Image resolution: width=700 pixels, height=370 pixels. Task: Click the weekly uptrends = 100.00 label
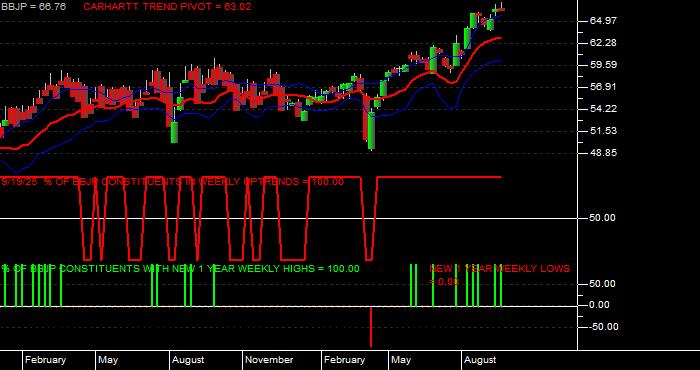(173, 182)
